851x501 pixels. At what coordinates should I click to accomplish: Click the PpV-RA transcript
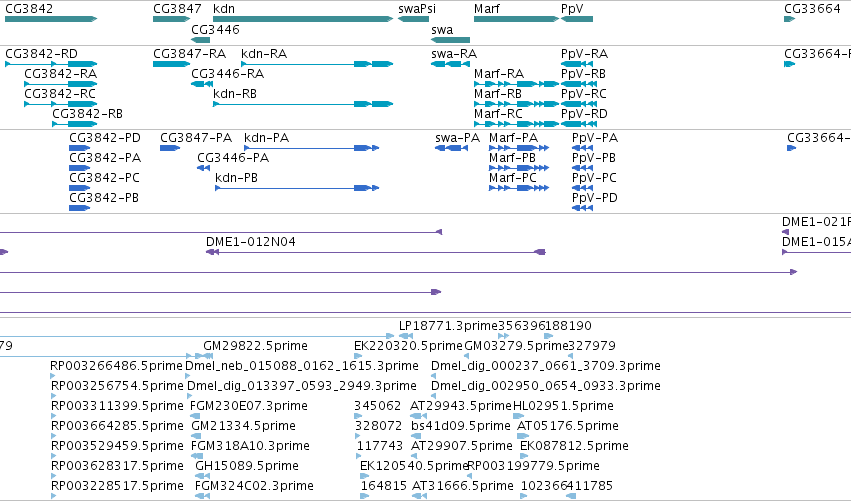click(x=577, y=64)
